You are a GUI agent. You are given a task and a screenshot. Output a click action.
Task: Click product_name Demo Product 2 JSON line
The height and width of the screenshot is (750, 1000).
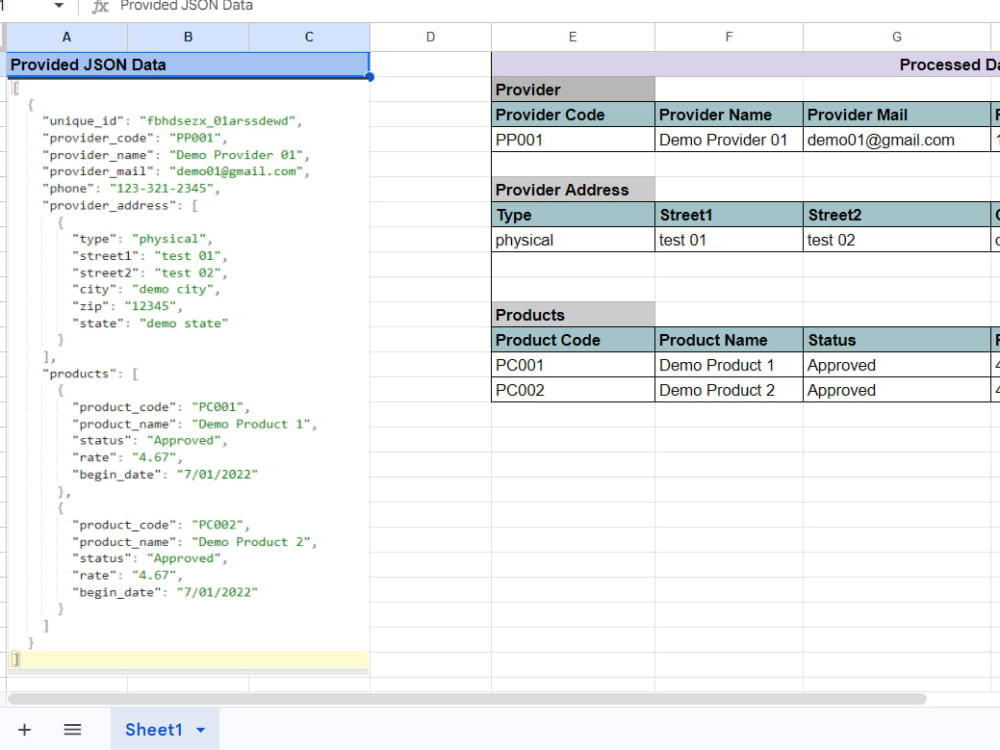tap(195, 542)
